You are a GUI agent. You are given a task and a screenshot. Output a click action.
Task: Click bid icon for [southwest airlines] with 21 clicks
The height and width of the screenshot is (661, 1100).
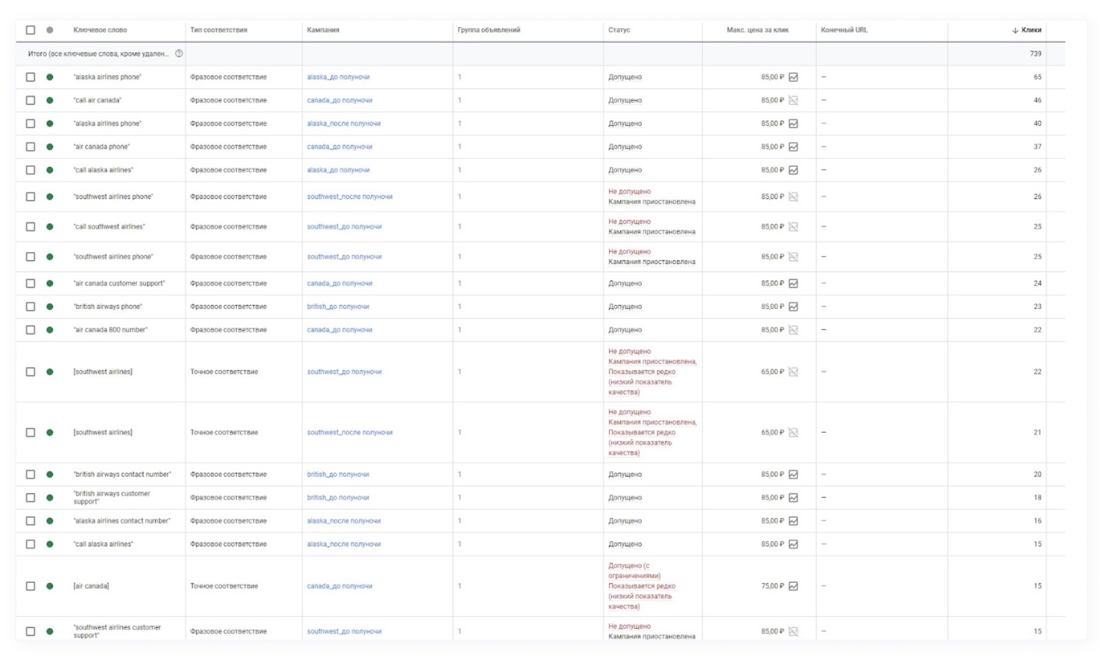(793, 432)
